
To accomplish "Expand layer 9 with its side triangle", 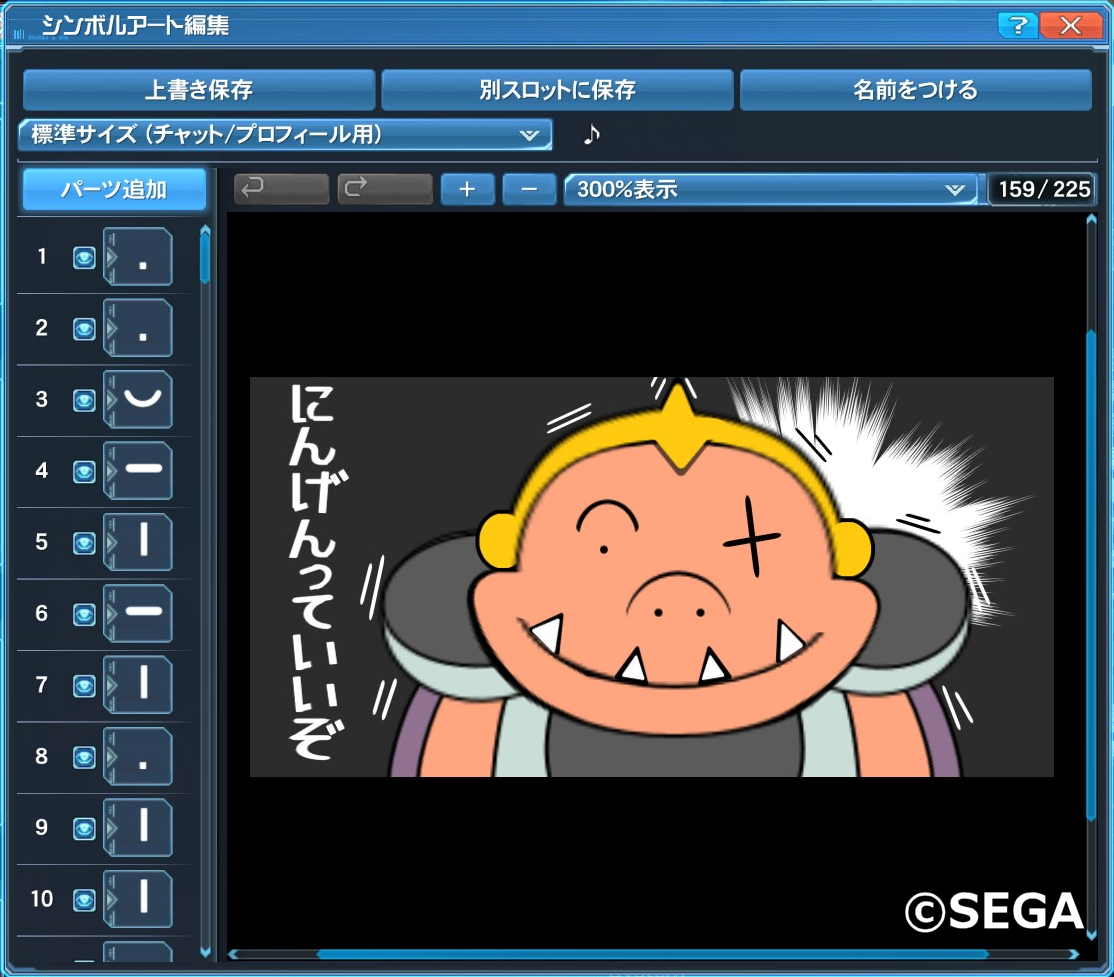I will 110,828.
